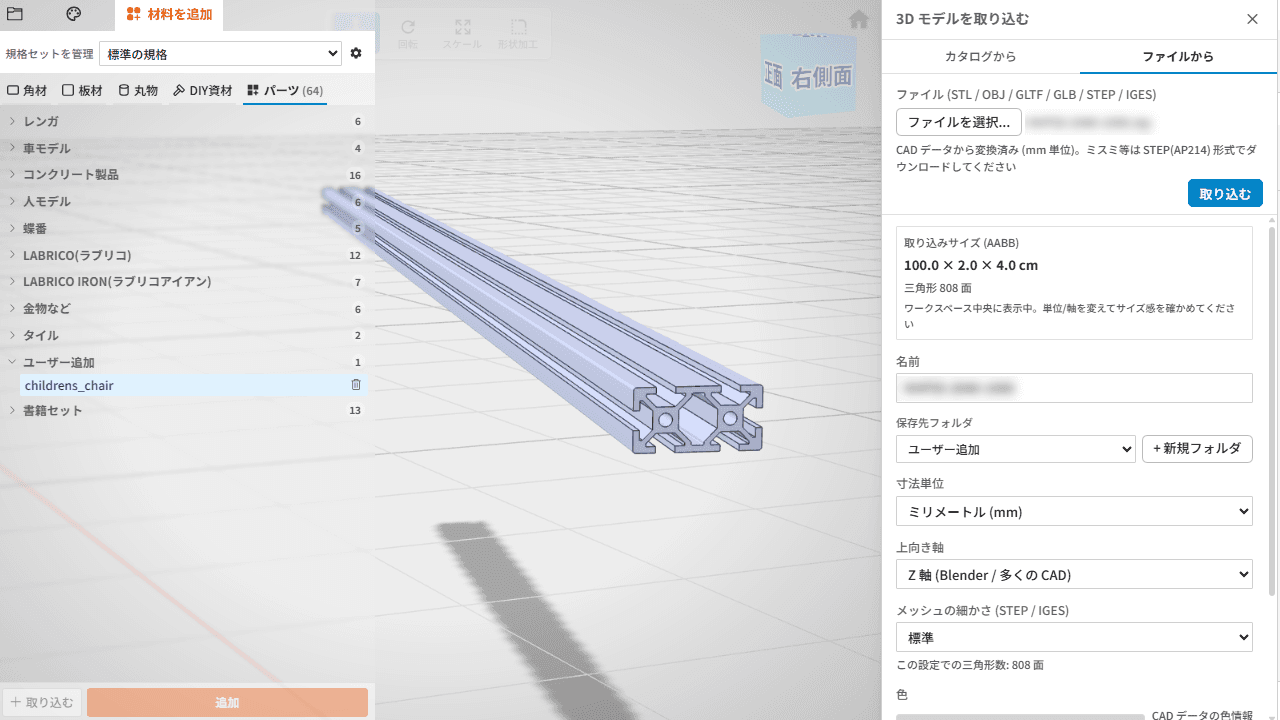Expand the 人モデル folder
The height and width of the screenshot is (720, 1280).
pyautogui.click(x=186, y=202)
